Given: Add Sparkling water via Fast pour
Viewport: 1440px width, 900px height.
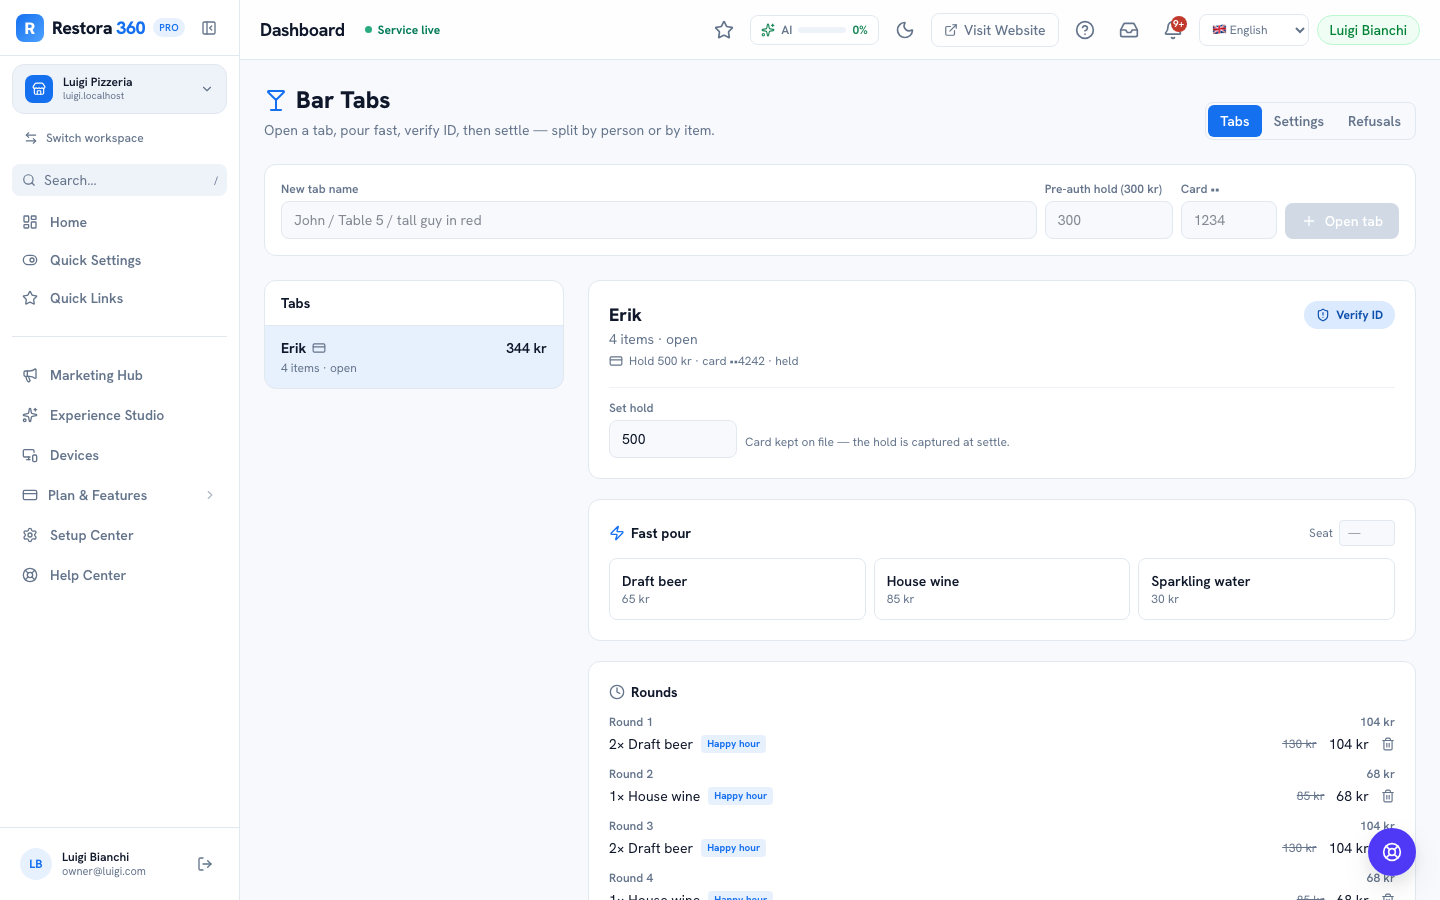Looking at the screenshot, I should (x=1266, y=589).
